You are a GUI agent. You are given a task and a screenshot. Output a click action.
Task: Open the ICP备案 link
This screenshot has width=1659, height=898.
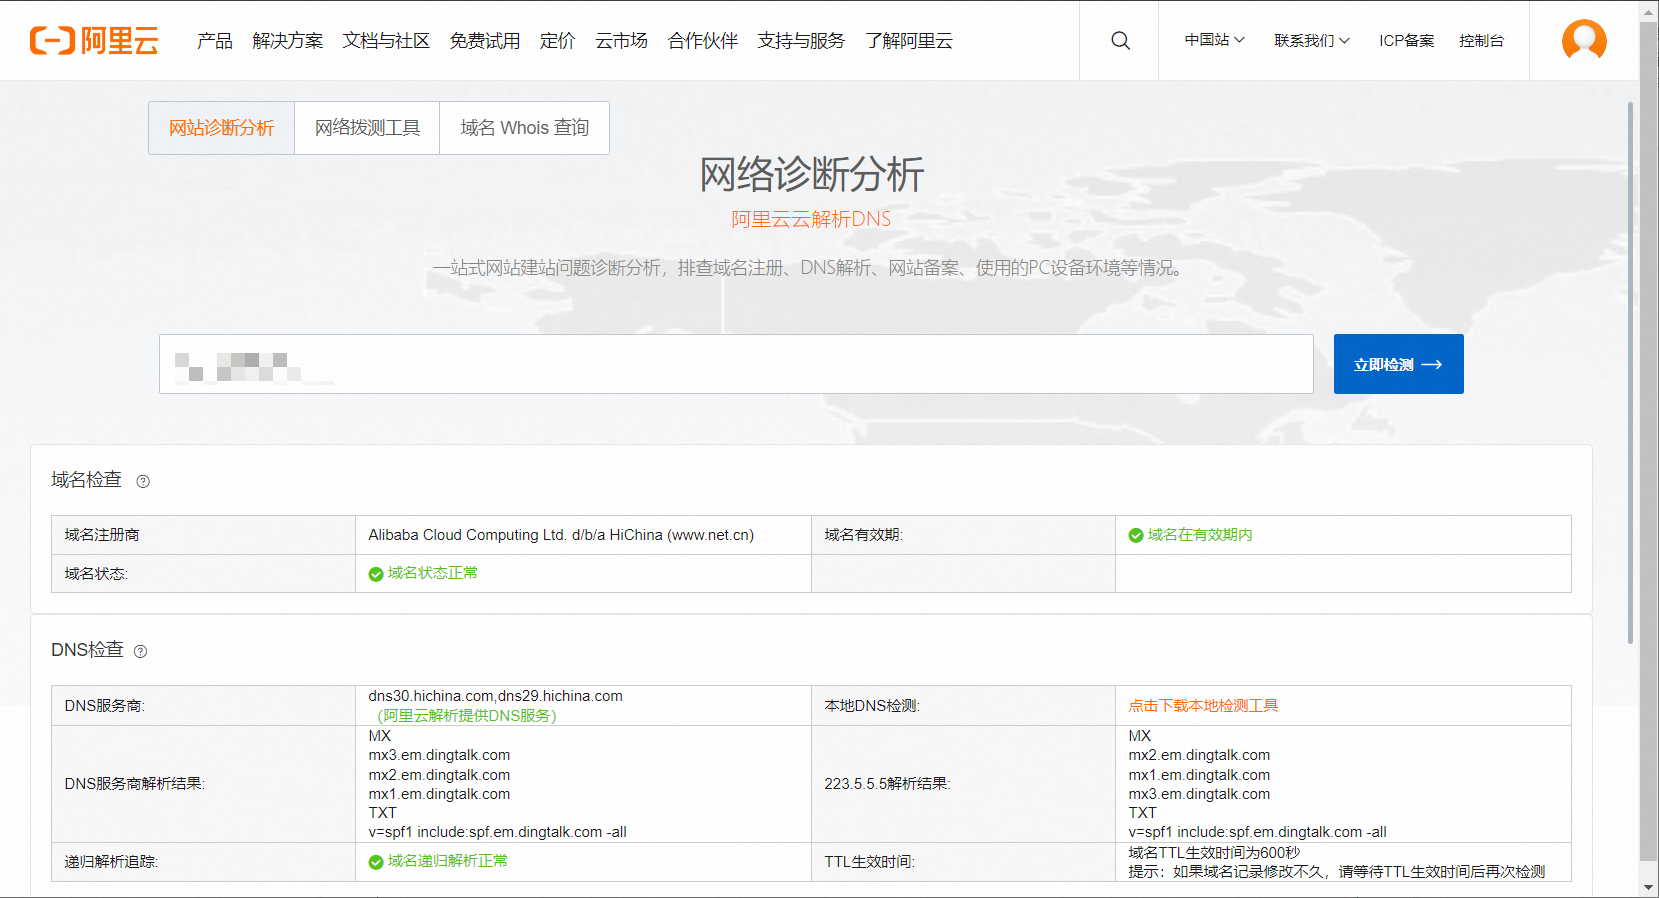(1407, 40)
